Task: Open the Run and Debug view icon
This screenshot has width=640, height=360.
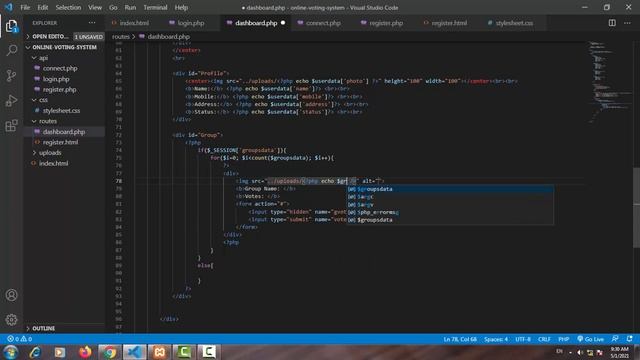Action: click(11, 100)
